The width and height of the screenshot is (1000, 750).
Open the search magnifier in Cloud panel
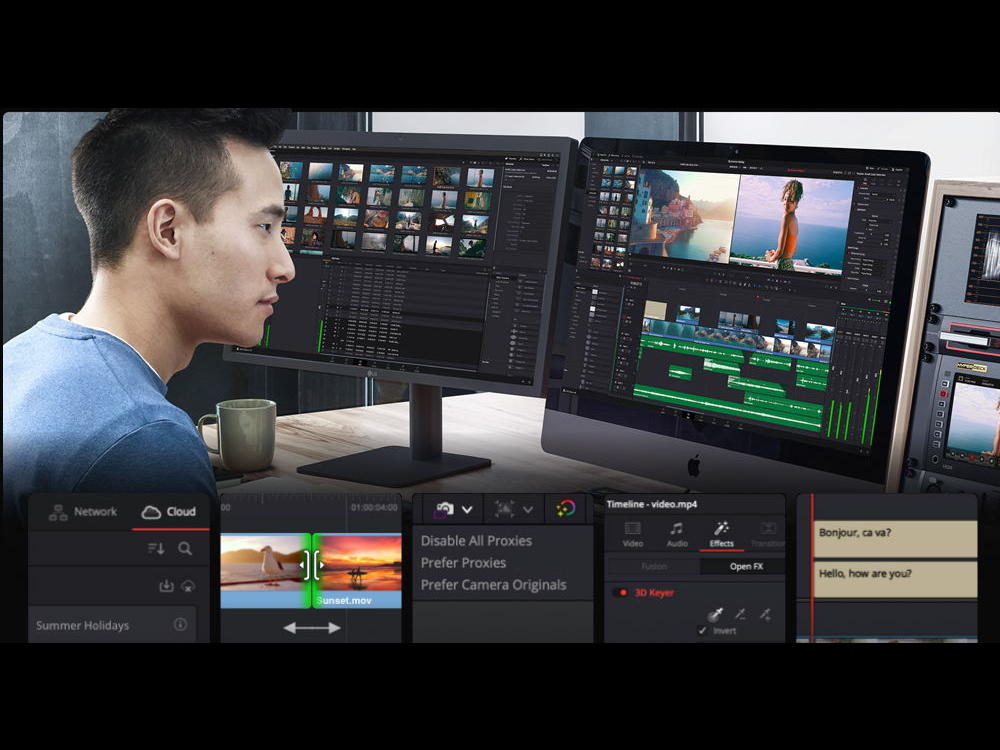185,548
